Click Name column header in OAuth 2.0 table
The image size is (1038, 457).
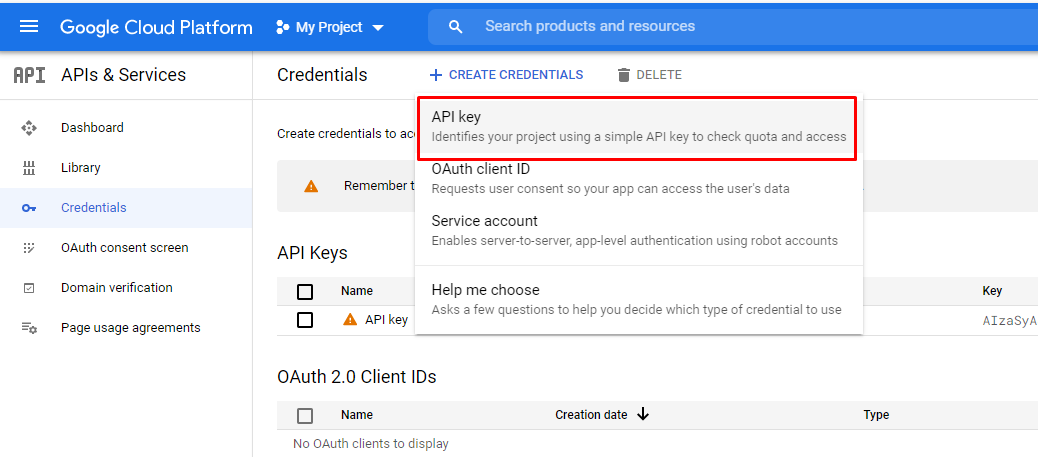tap(357, 415)
